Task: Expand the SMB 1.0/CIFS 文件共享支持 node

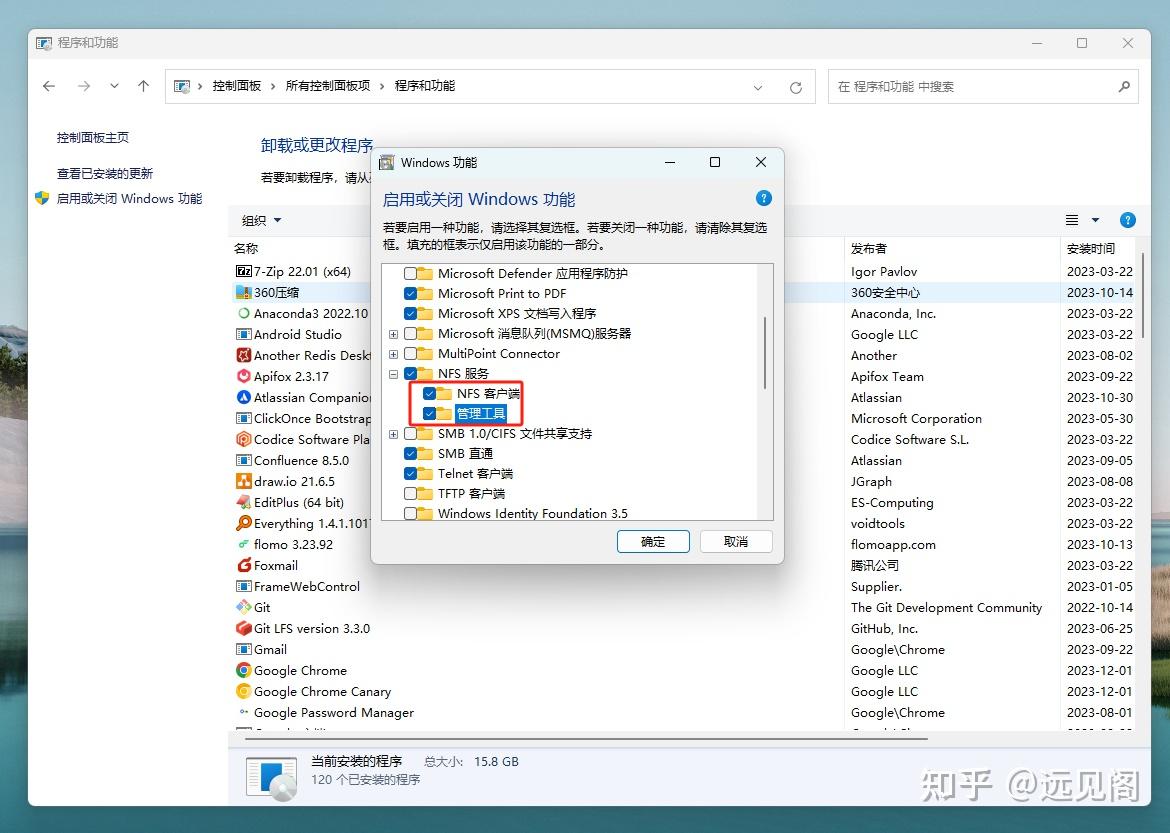Action: tap(392, 433)
